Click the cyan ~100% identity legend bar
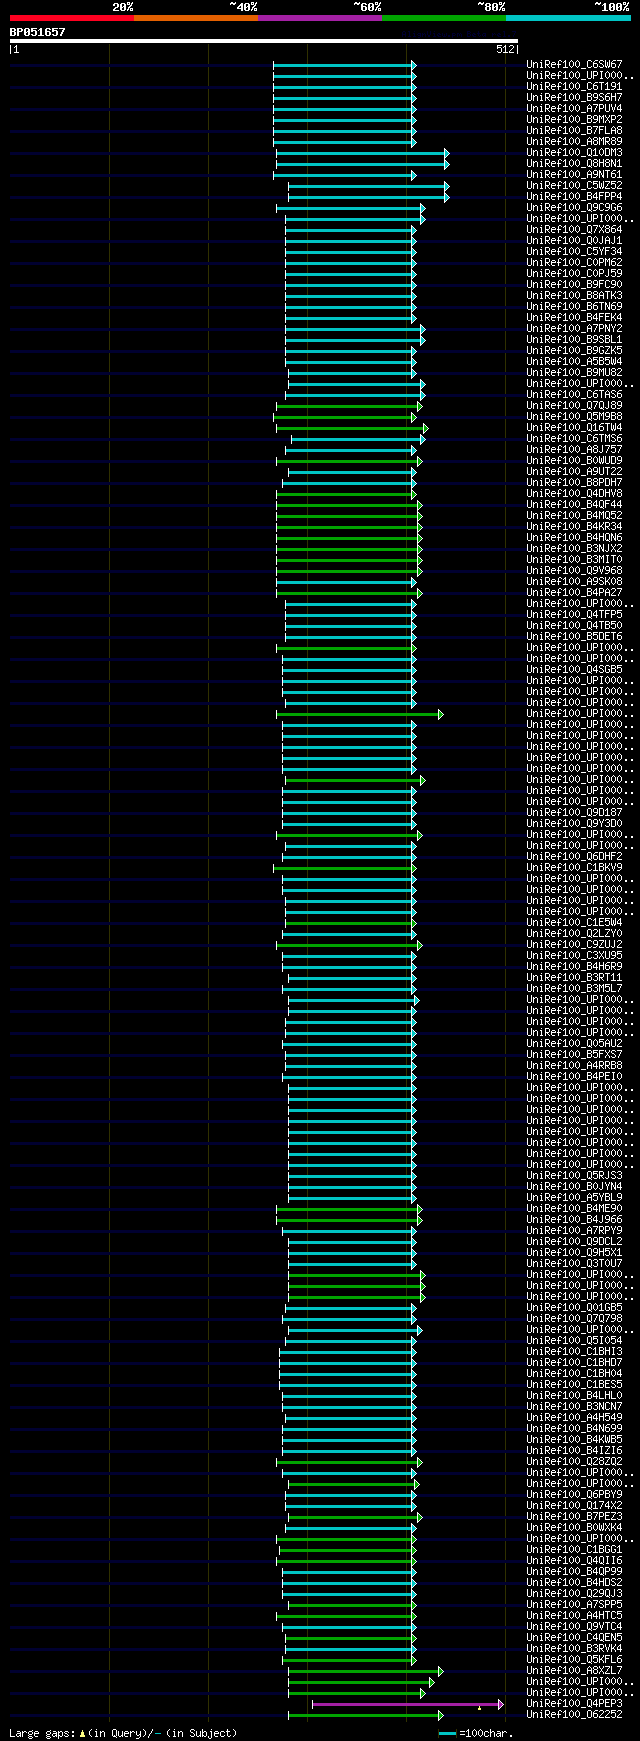This screenshot has height=1741, width=640. pyautogui.click(x=567, y=17)
